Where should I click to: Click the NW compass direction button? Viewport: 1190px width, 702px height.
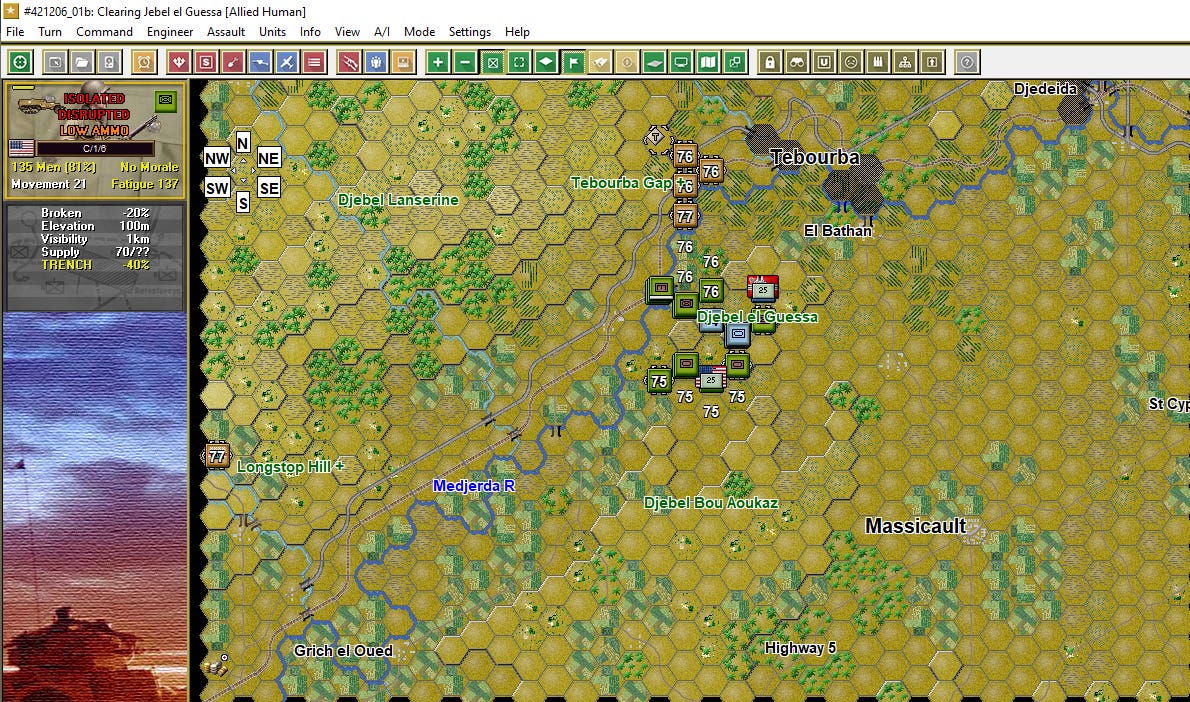click(x=217, y=158)
